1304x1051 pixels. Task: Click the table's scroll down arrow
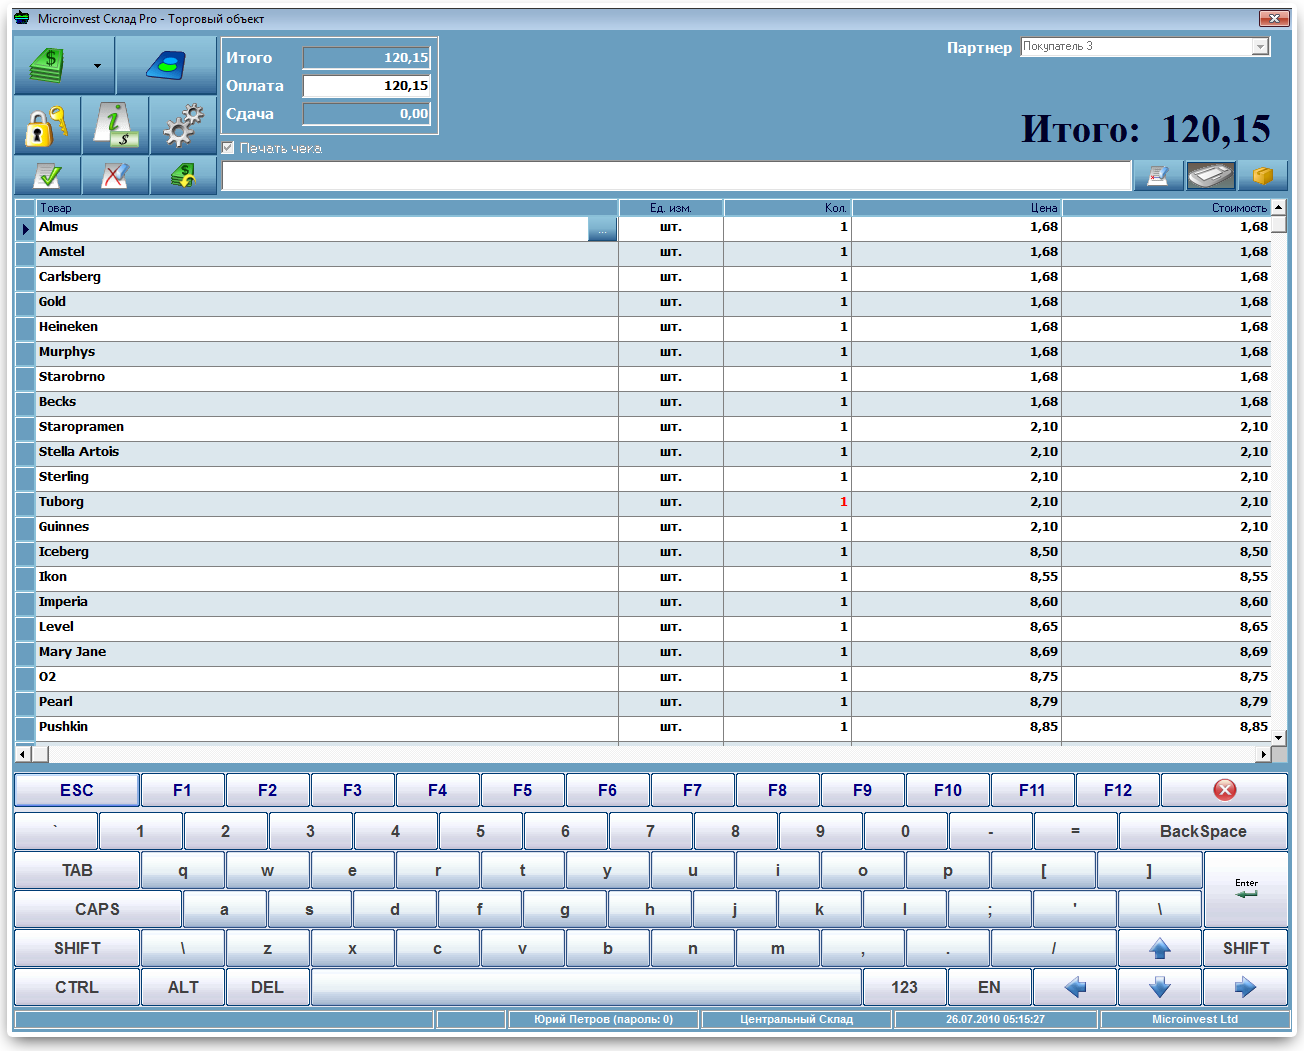[x=1278, y=738]
